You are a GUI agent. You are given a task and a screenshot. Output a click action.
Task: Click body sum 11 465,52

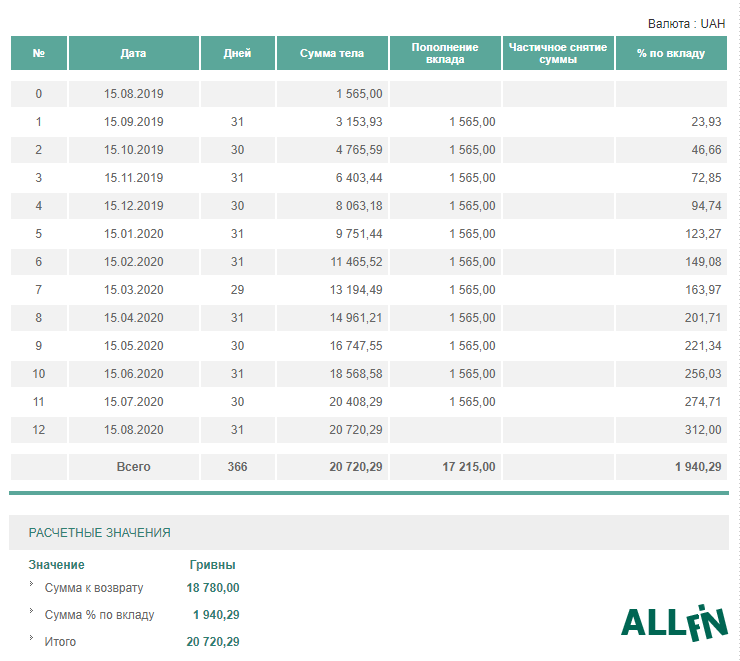click(x=356, y=262)
